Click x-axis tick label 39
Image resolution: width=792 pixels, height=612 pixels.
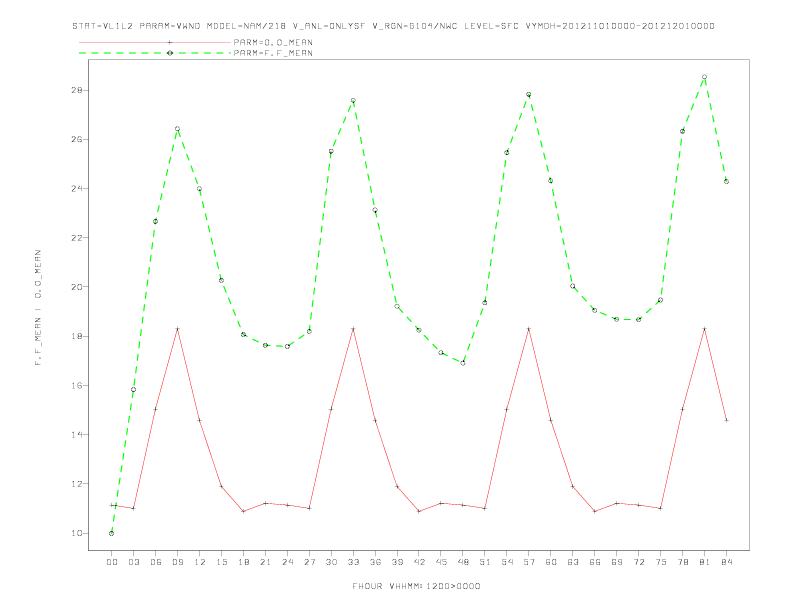397,562
